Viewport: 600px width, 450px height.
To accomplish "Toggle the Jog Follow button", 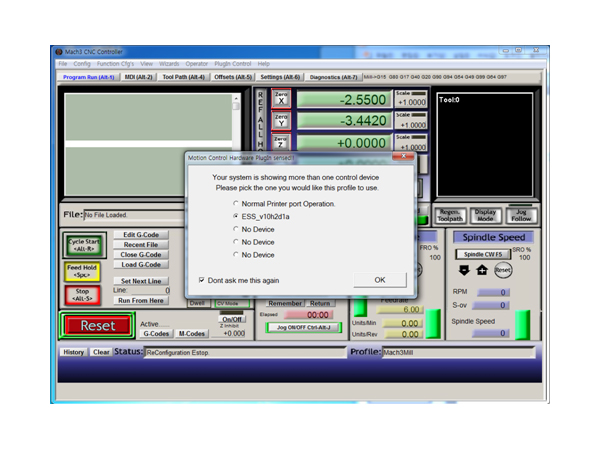I will pyautogui.click(x=521, y=215).
